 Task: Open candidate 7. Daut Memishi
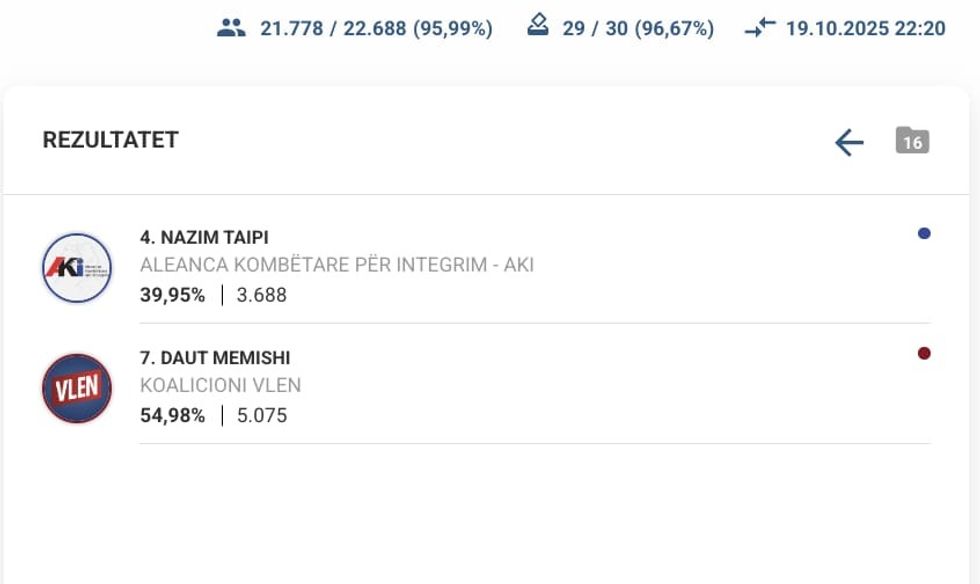215,358
